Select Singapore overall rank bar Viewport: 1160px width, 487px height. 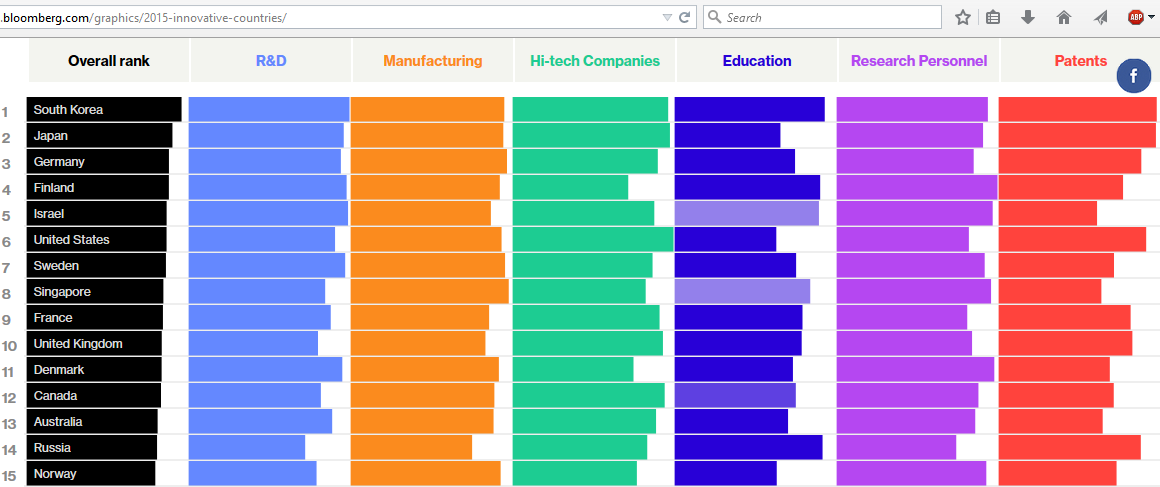tap(95, 292)
